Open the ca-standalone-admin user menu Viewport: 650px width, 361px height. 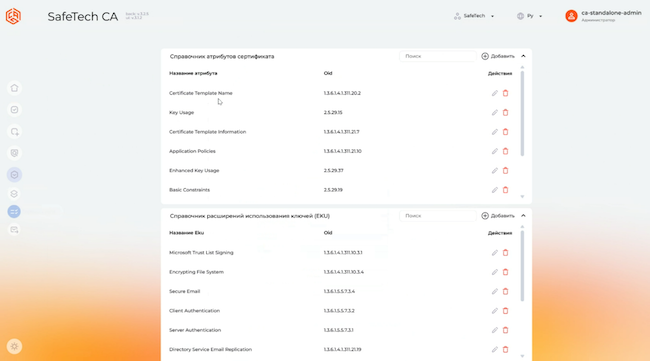click(603, 16)
